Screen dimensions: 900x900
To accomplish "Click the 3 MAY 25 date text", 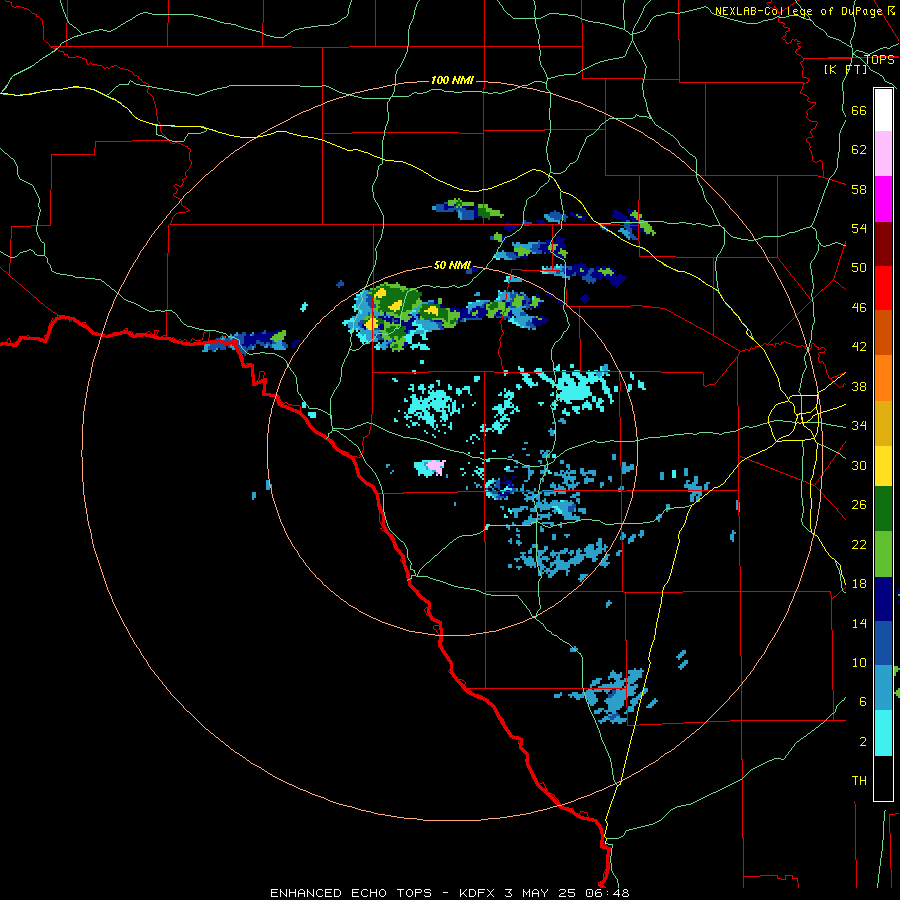I will pyautogui.click(x=540, y=893).
